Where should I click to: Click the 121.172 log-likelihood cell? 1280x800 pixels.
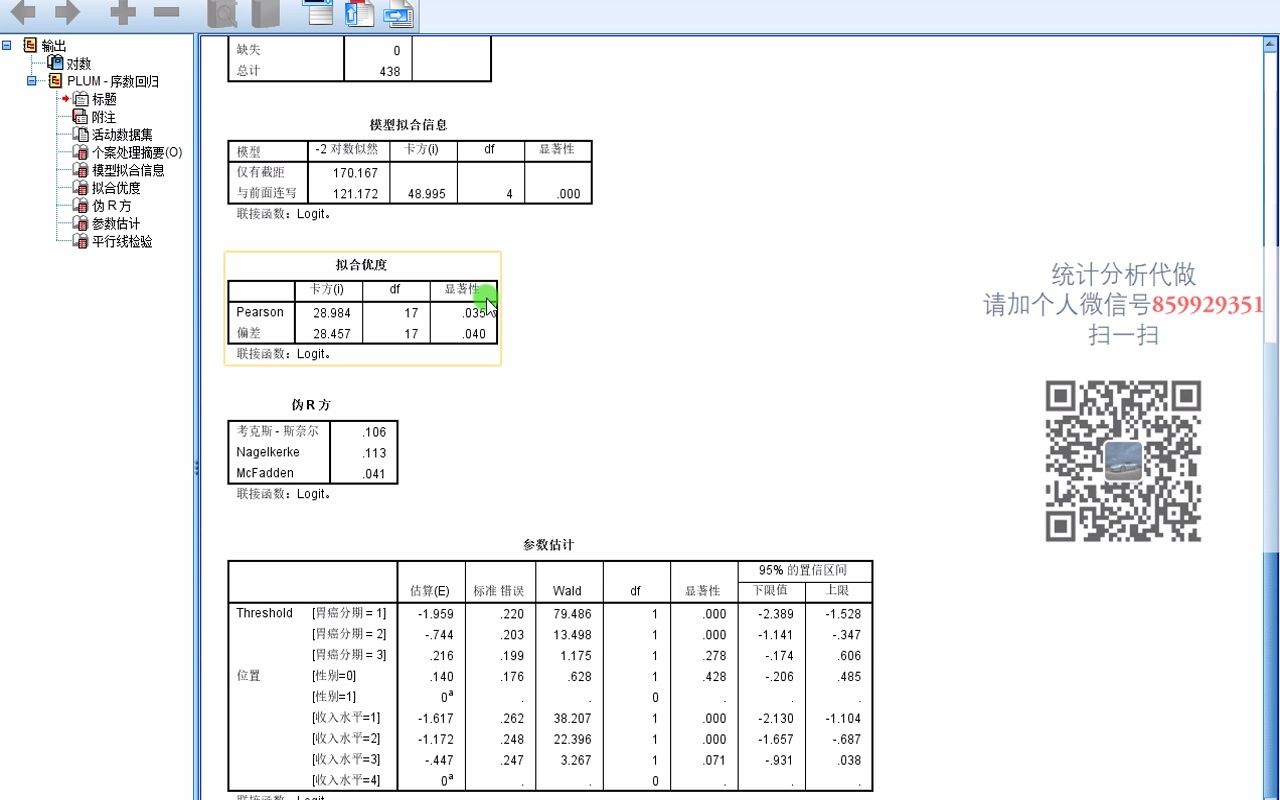pyautogui.click(x=357, y=194)
